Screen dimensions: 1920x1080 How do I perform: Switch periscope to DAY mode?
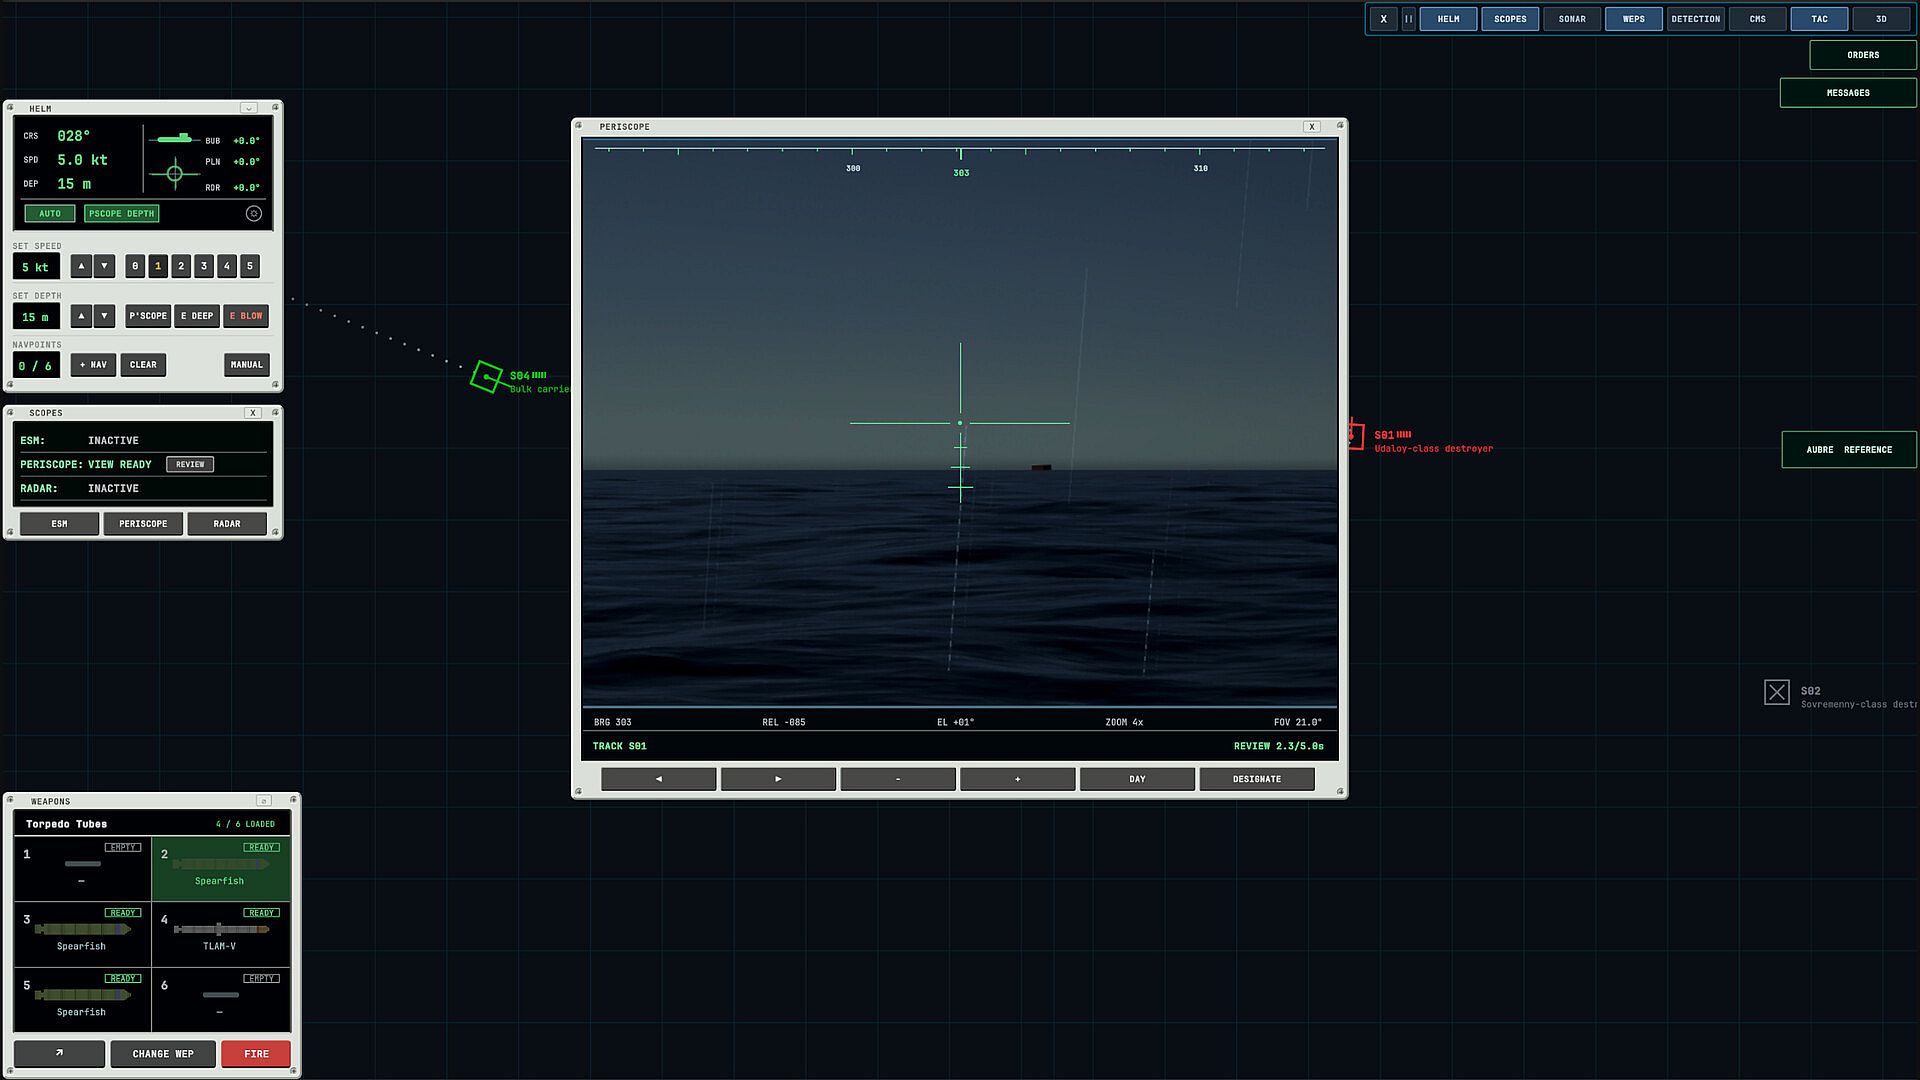pyautogui.click(x=1137, y=779)
